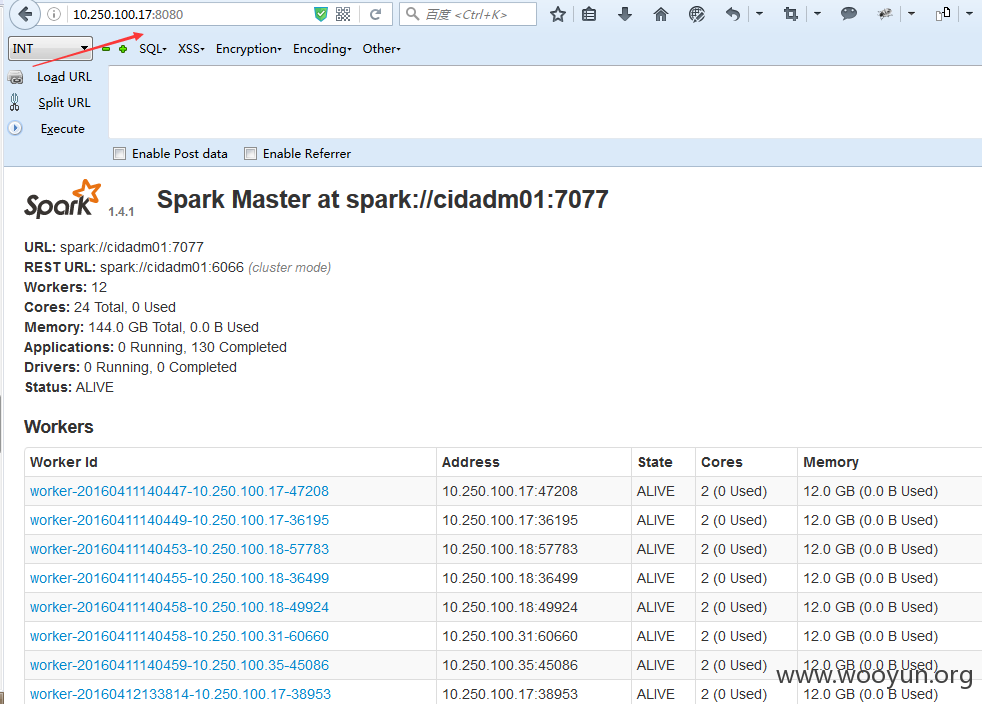Click the HackBar green minus icon

pyautogui.click(x=106, y=49)
